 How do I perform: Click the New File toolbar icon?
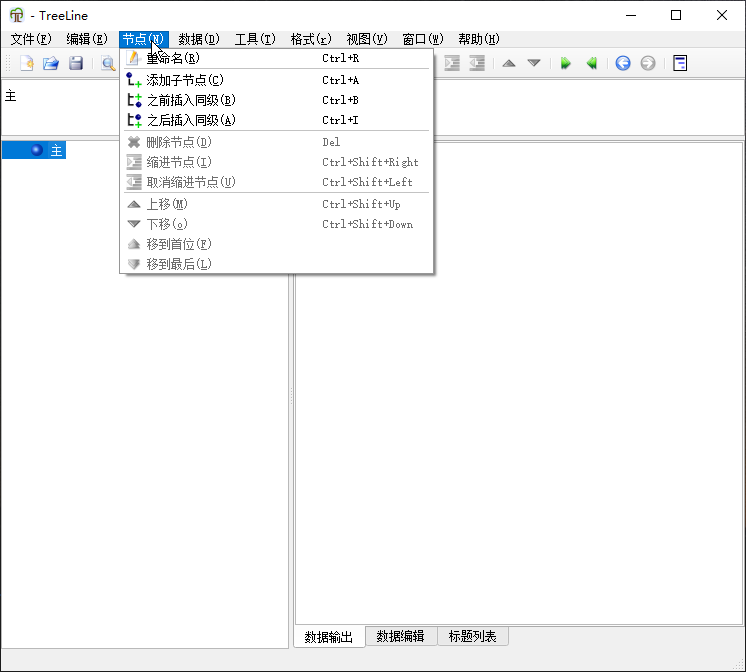point(27,63)
